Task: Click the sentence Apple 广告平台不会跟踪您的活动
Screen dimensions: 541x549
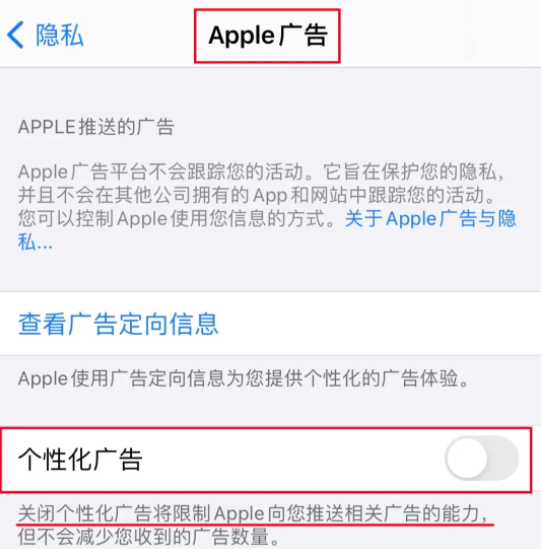Action: point(161,172)
